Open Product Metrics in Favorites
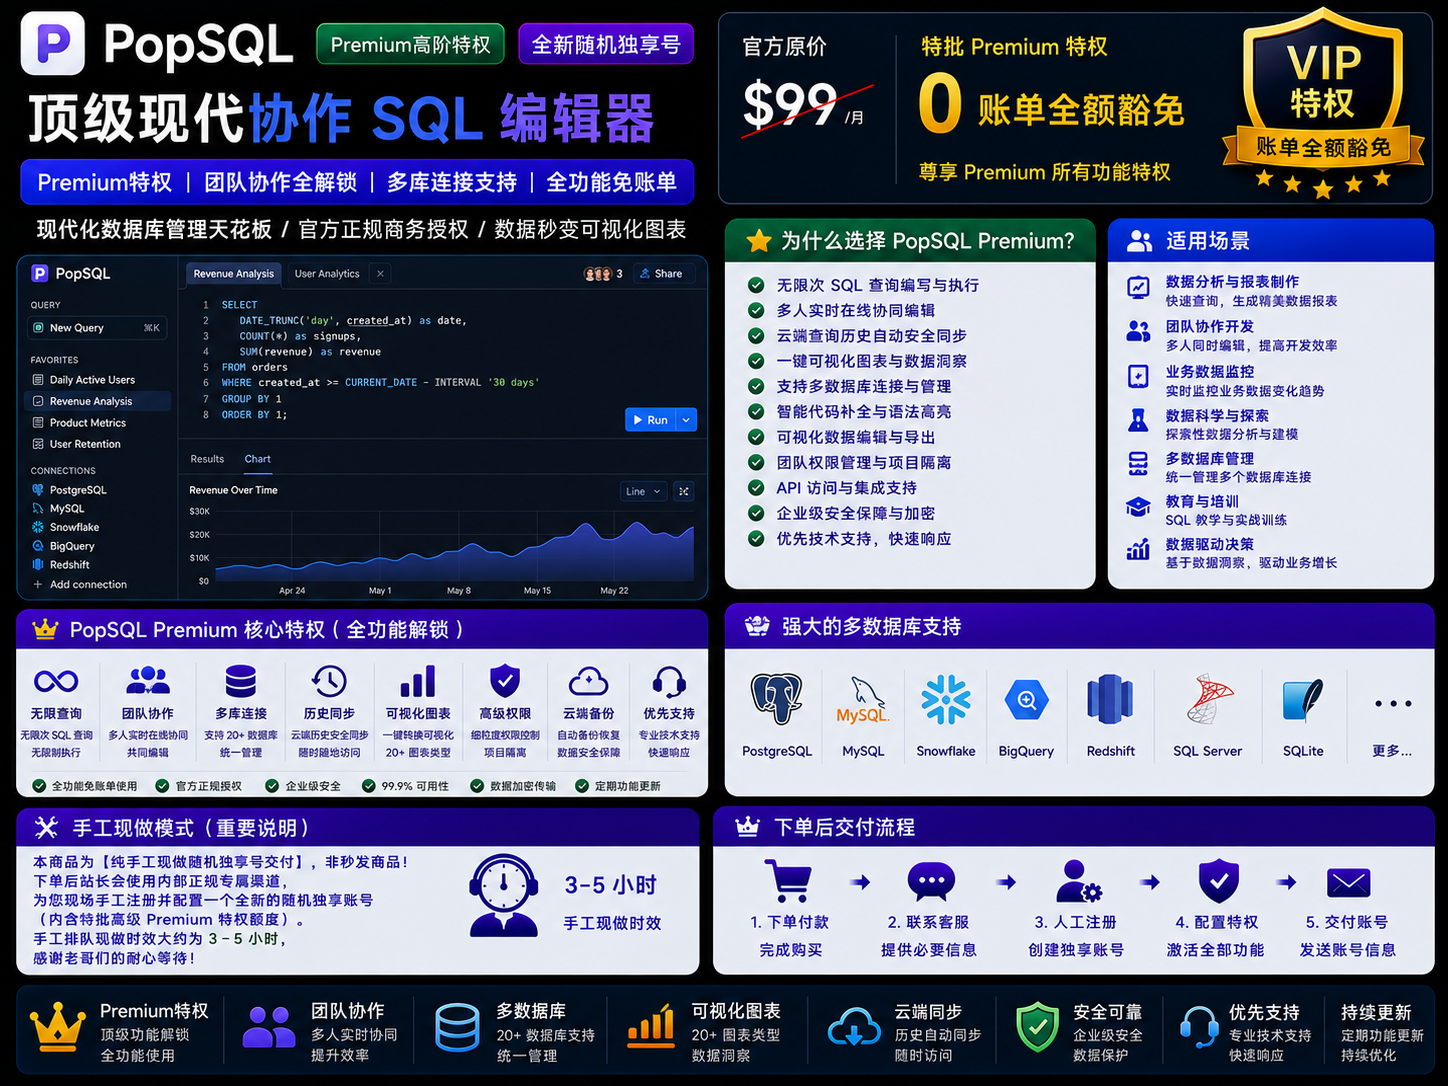Screen dimensions: 1448x1086 79,423
